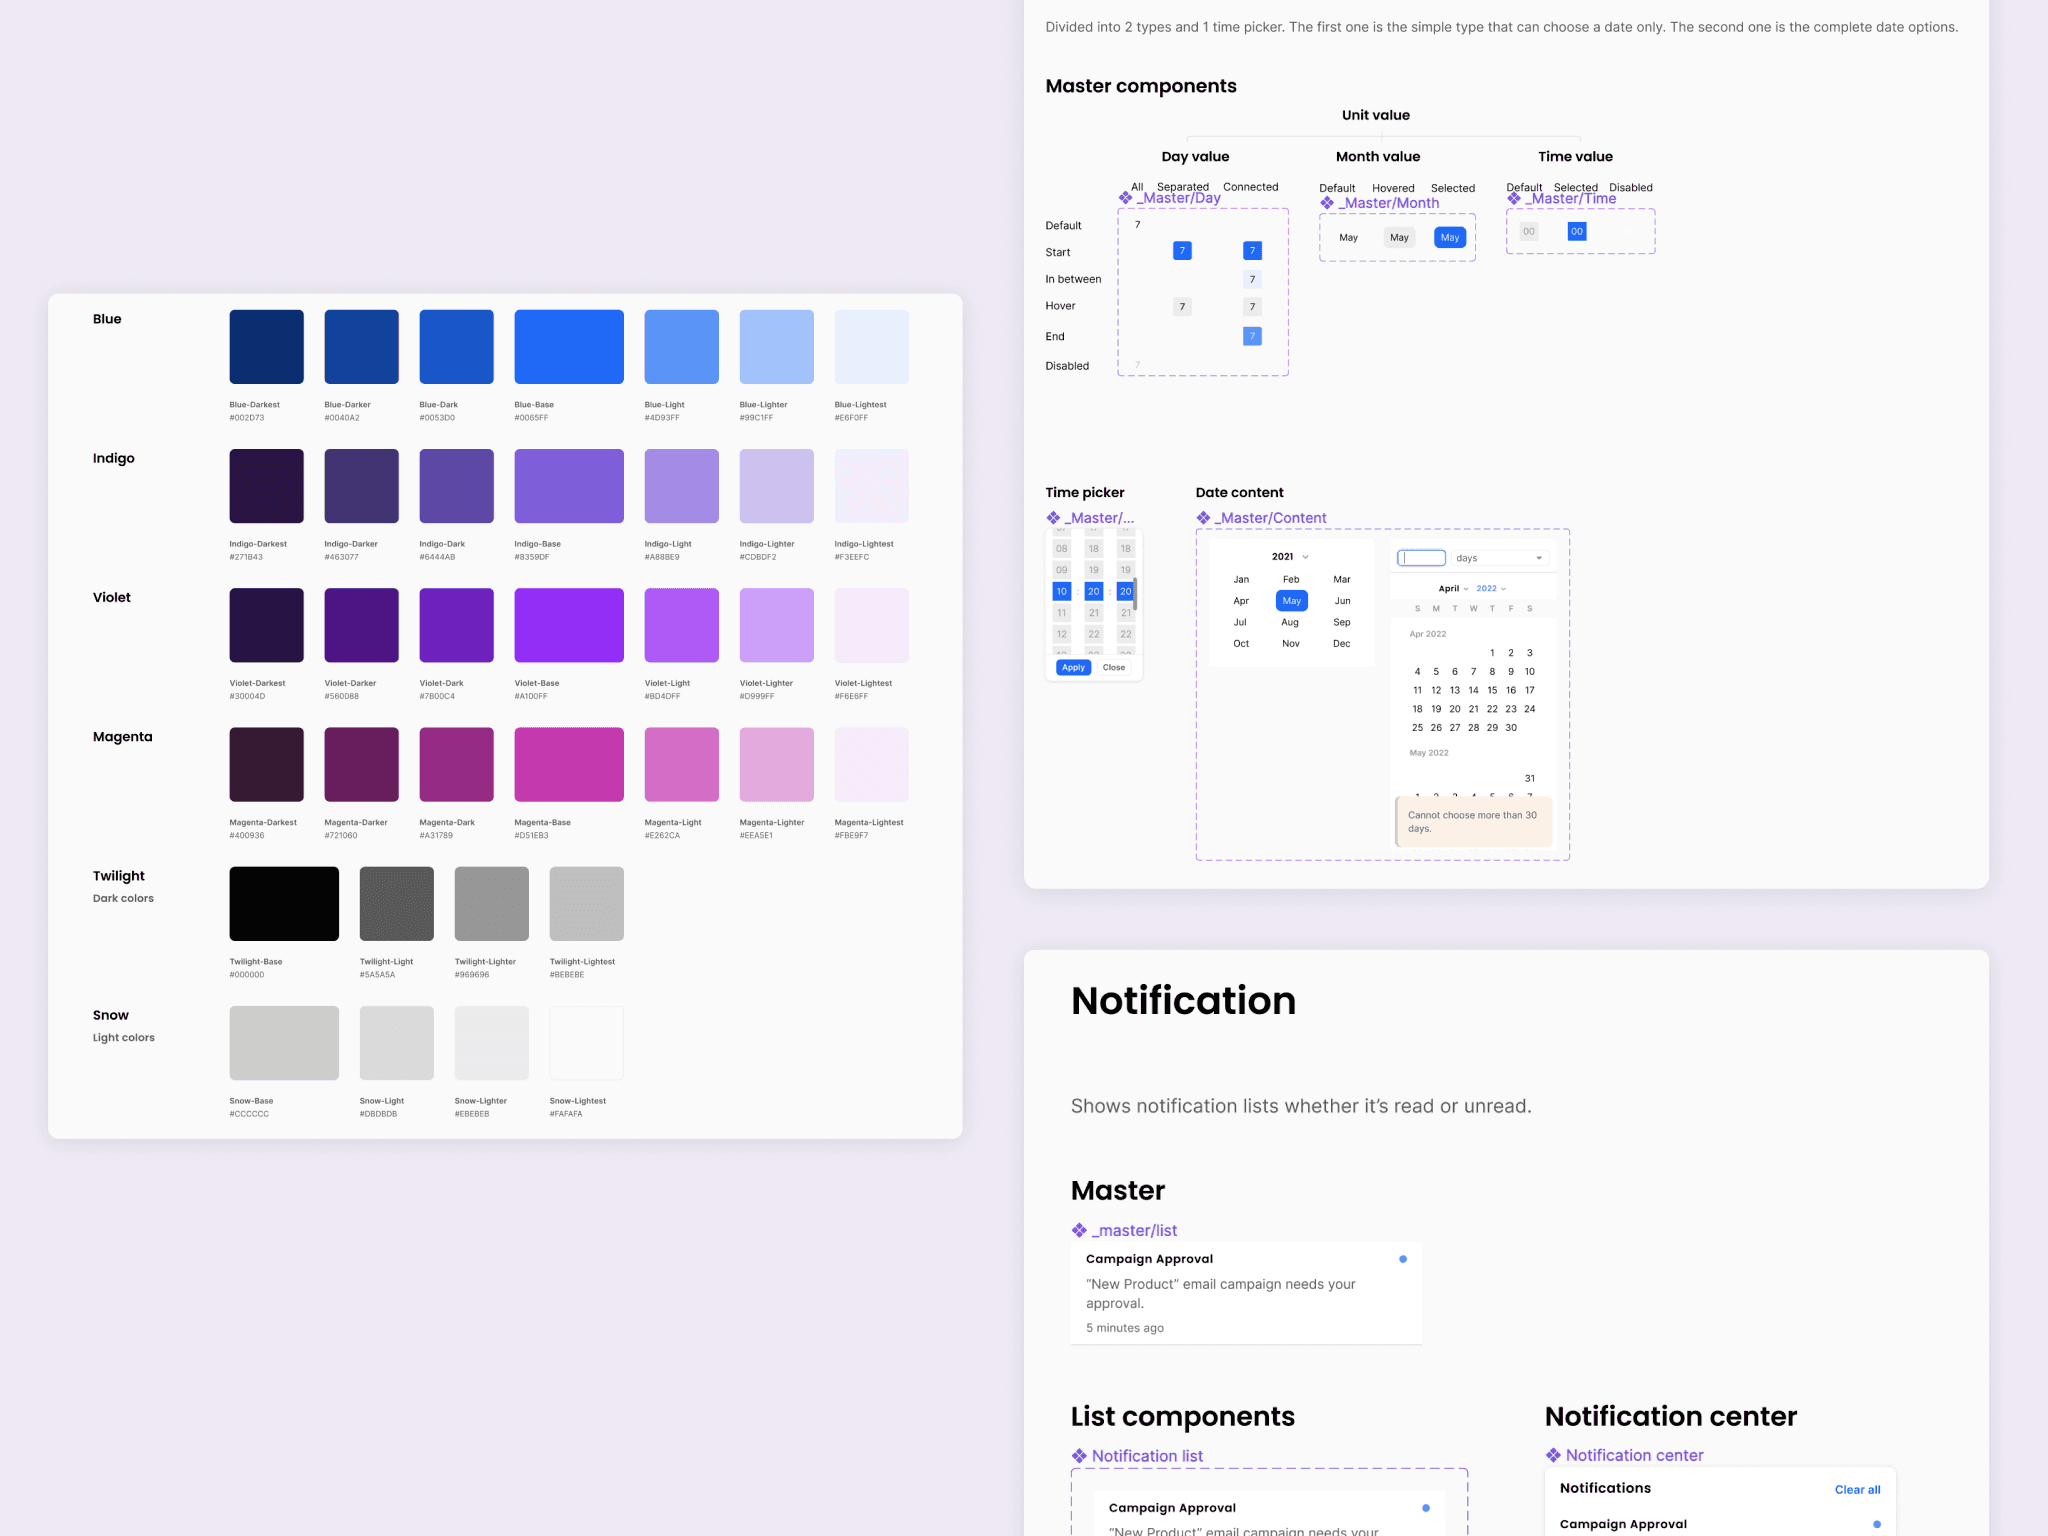Screen dimensions: 2048x1536
Task: Click the Apply button in time picker
Action: [x=1073, y=668]
